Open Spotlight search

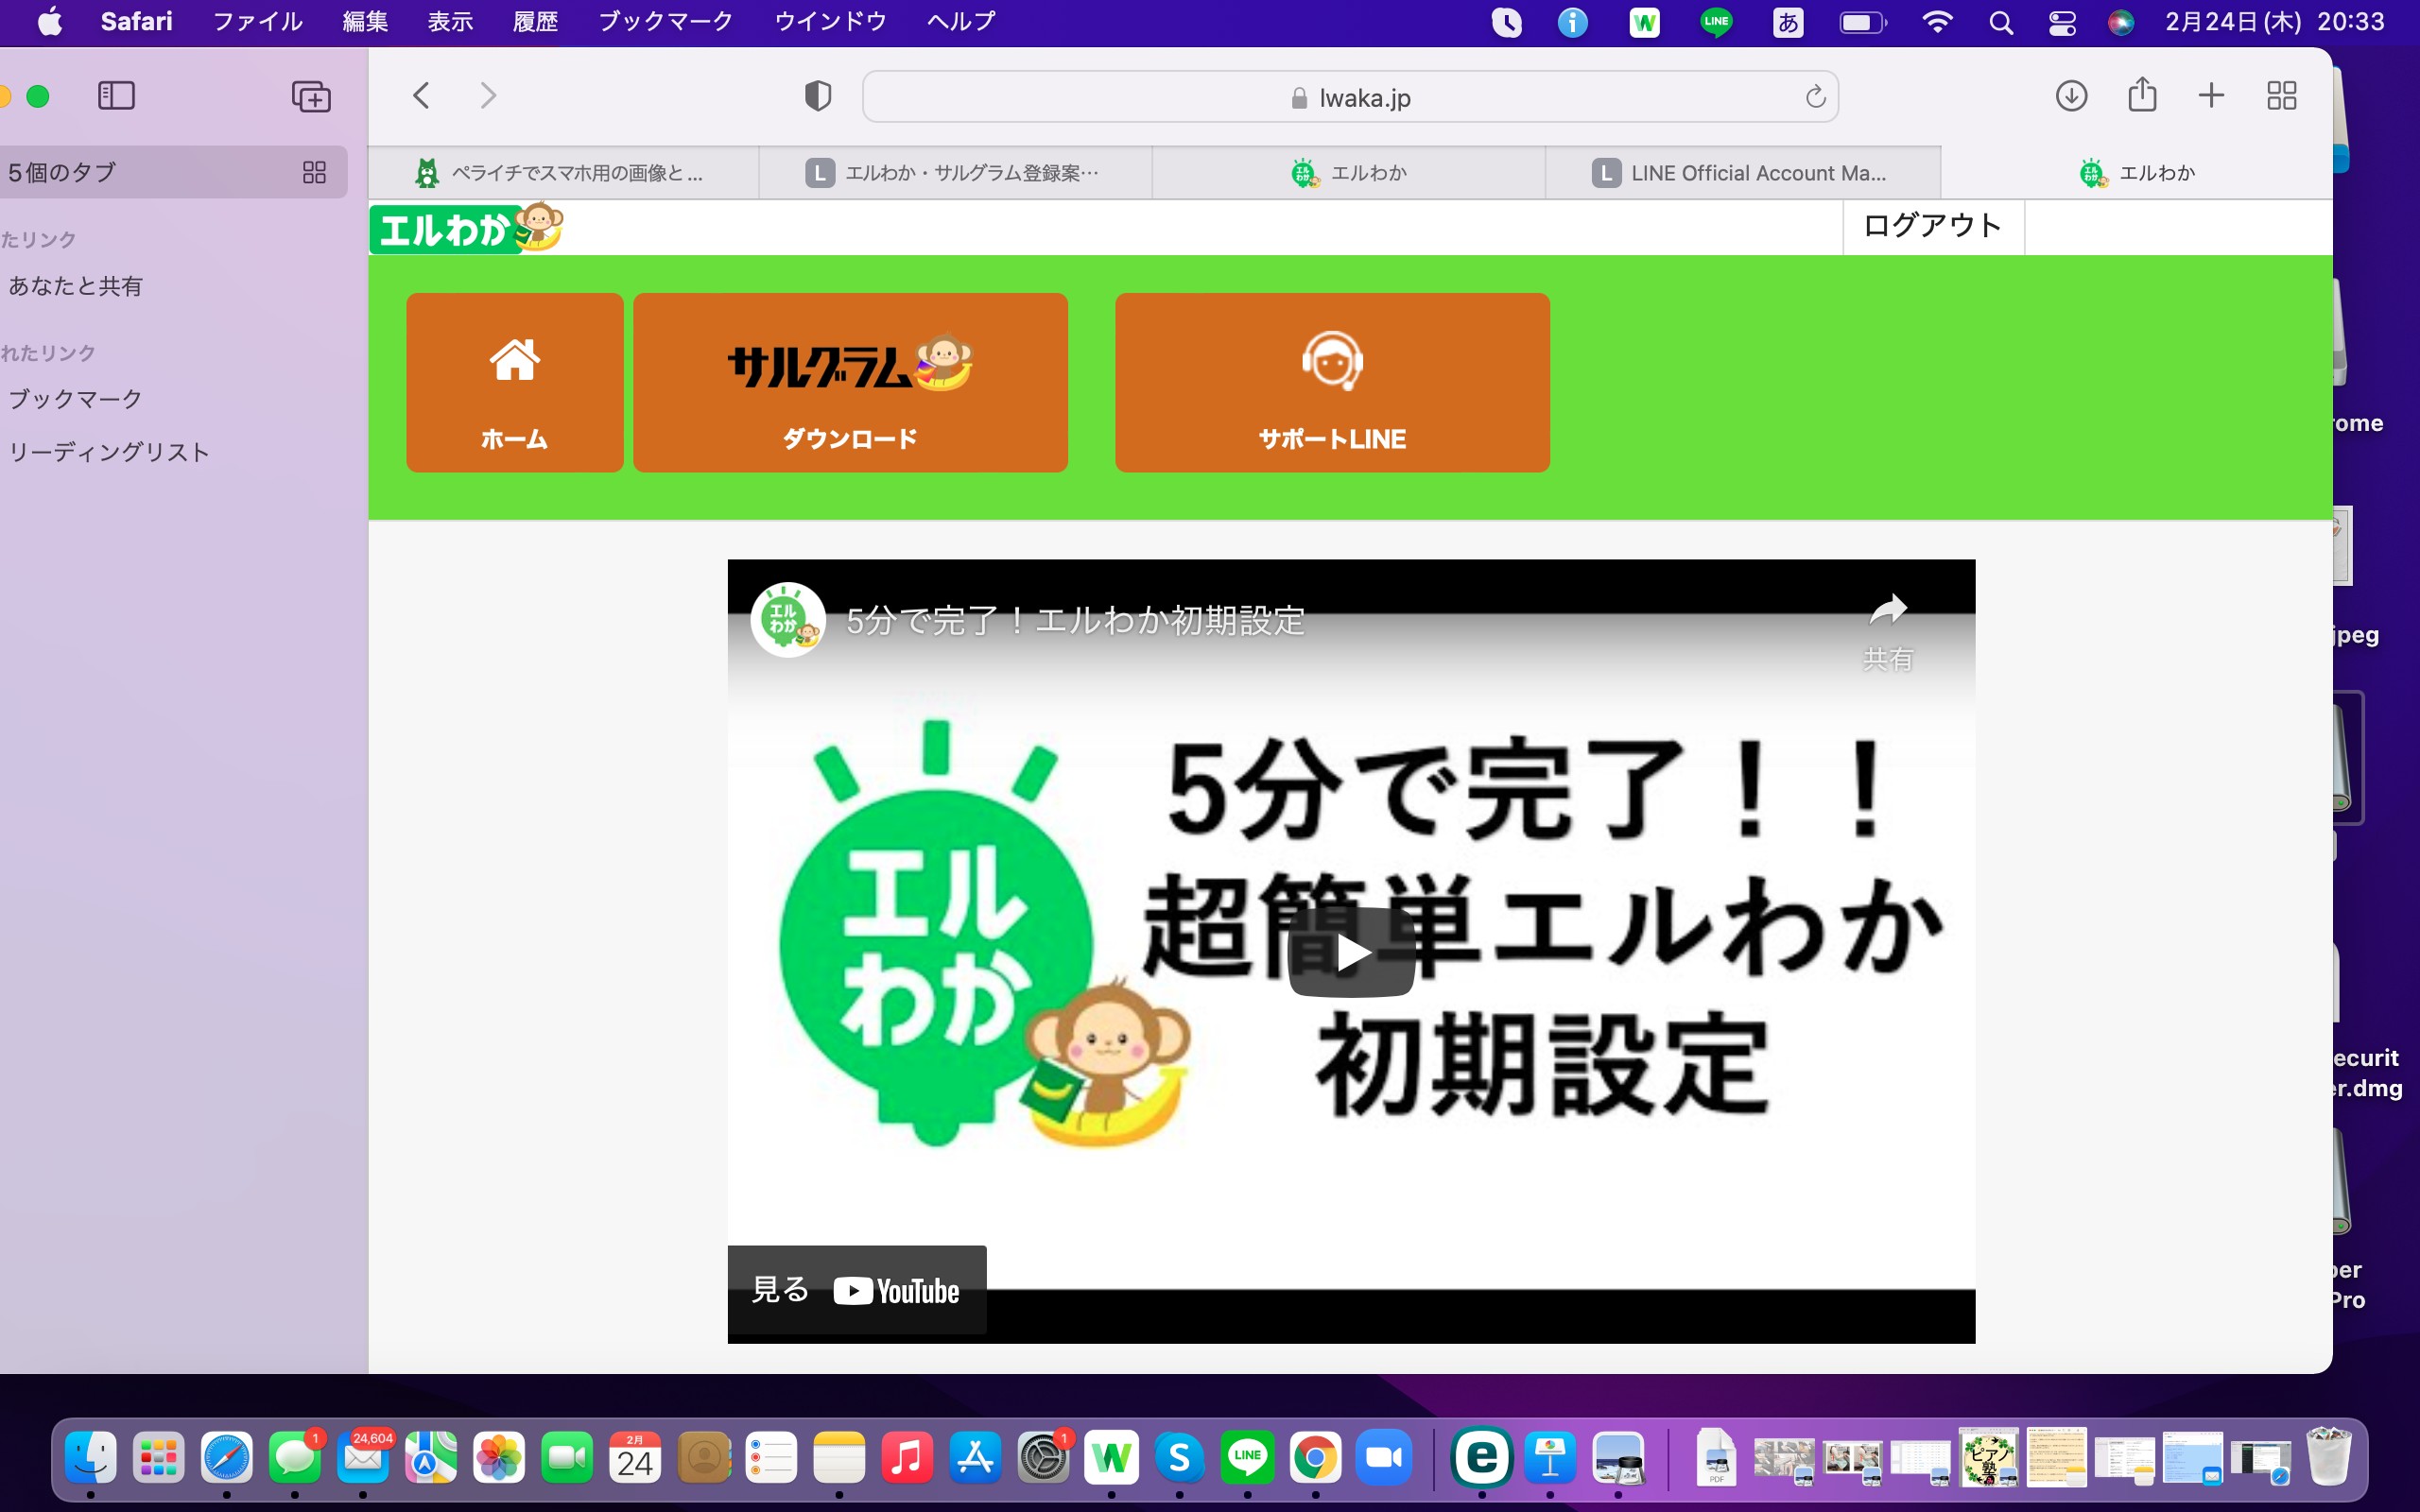[2000, 22]
